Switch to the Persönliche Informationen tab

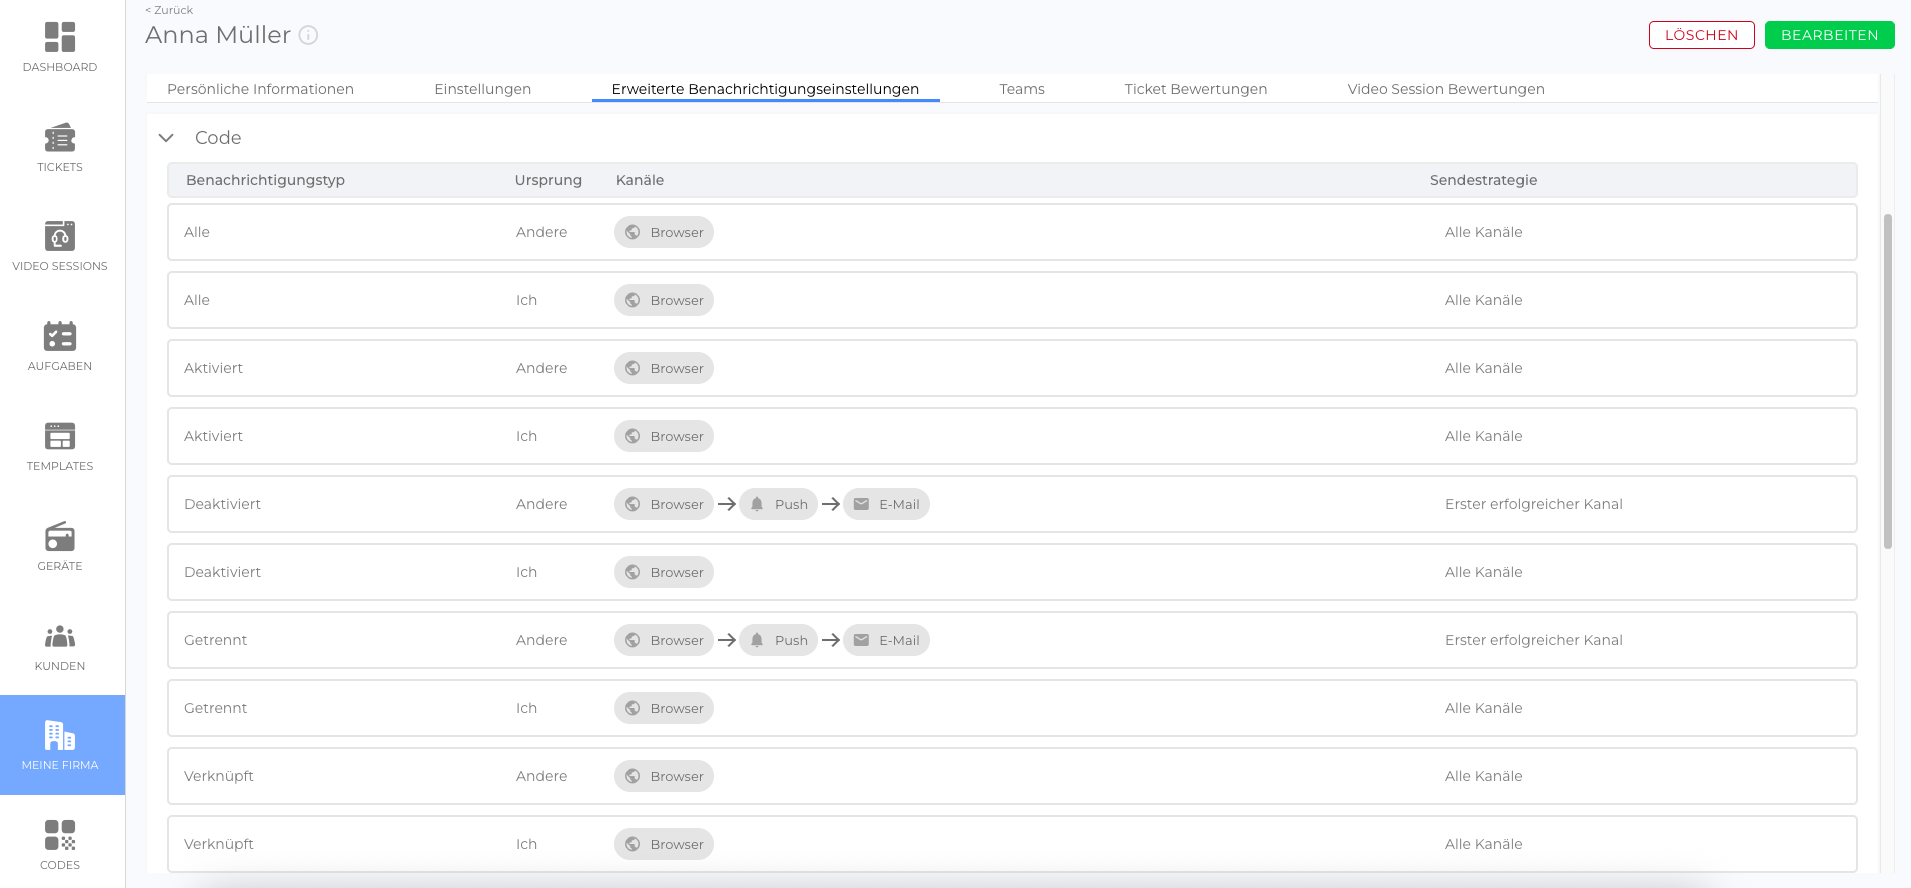[260, 89]
